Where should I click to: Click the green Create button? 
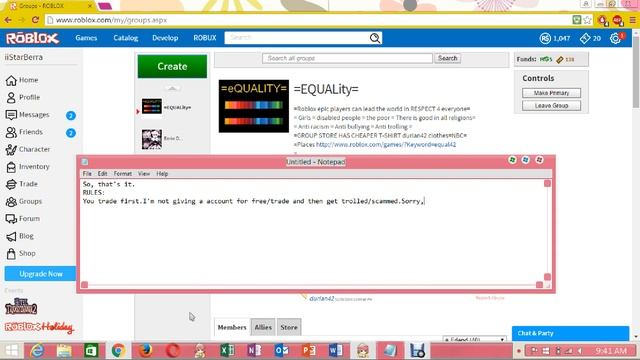coord(172,67)
